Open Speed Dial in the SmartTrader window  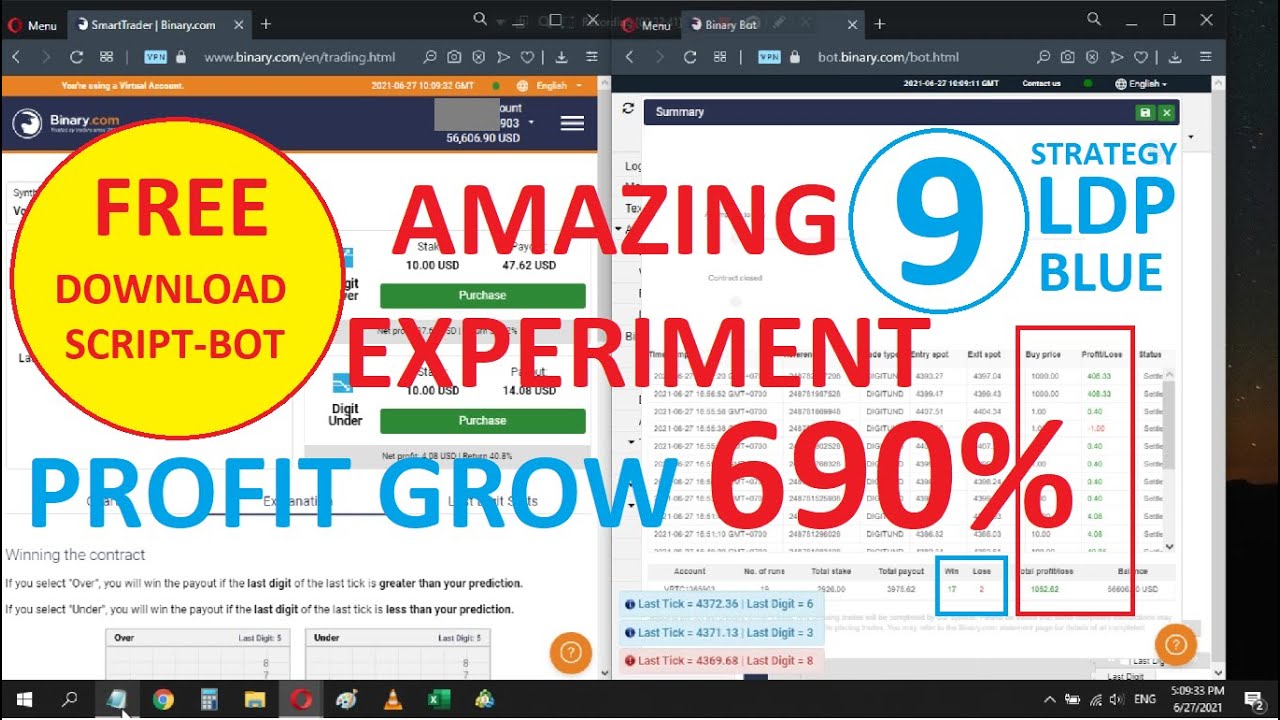(107, 58)
